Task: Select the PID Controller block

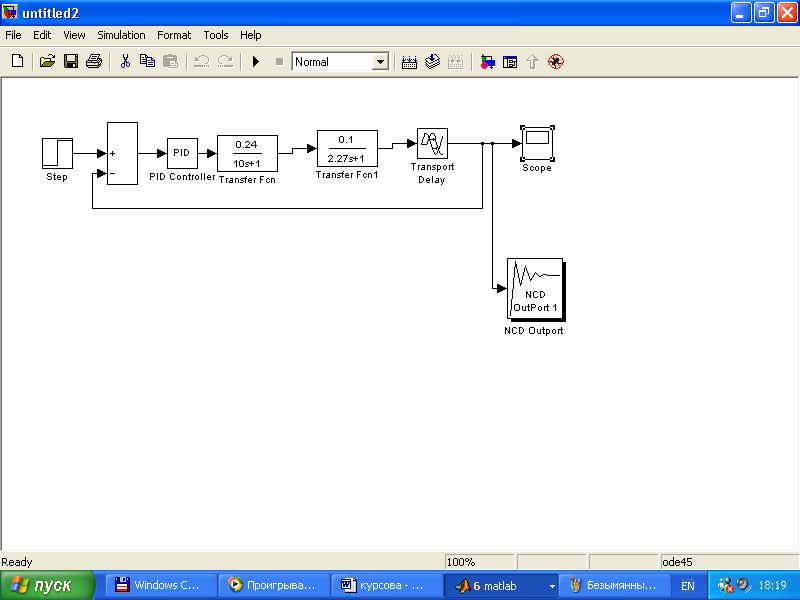Action: (182, 153)
